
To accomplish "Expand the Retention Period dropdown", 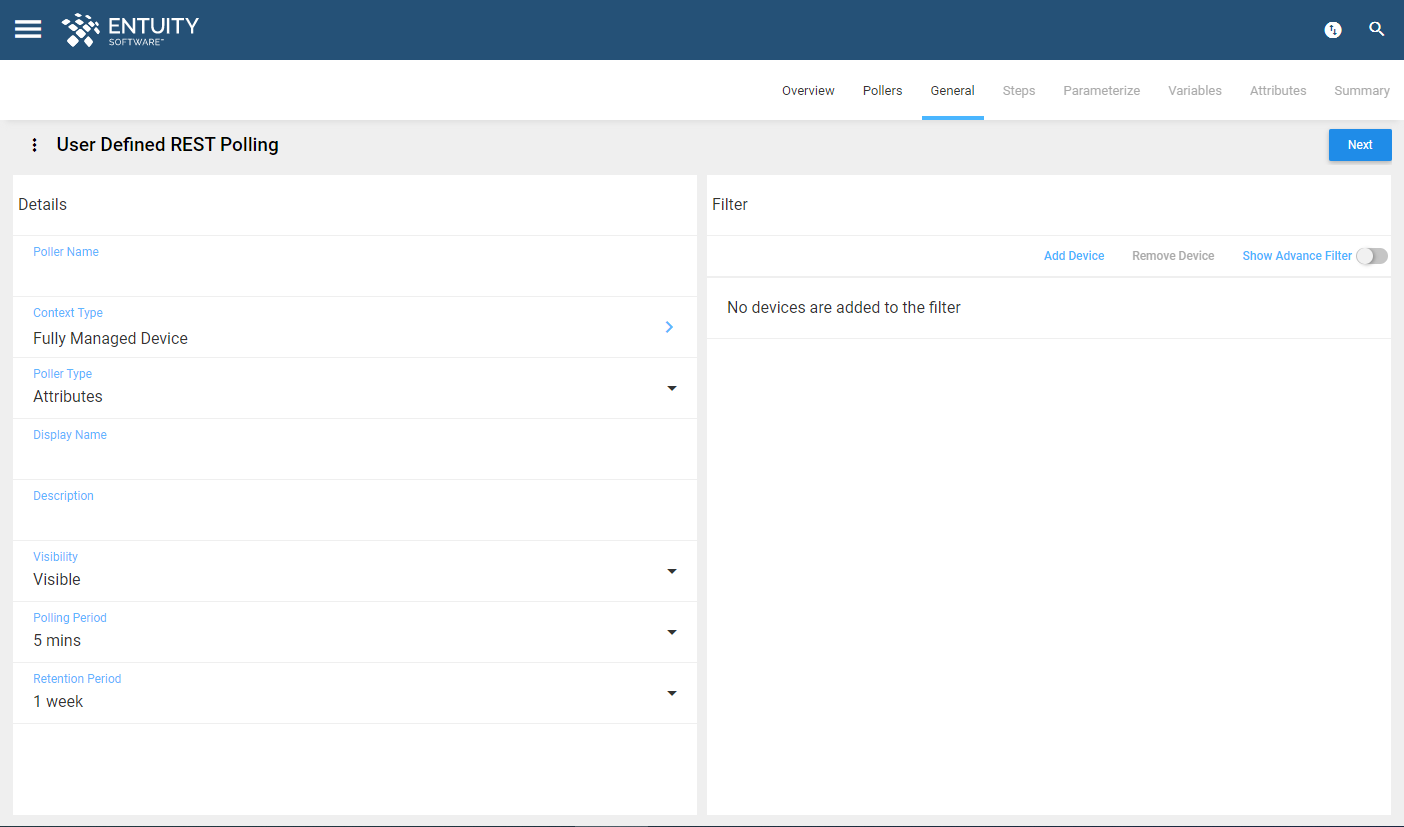I will click(x=672, y=693).
